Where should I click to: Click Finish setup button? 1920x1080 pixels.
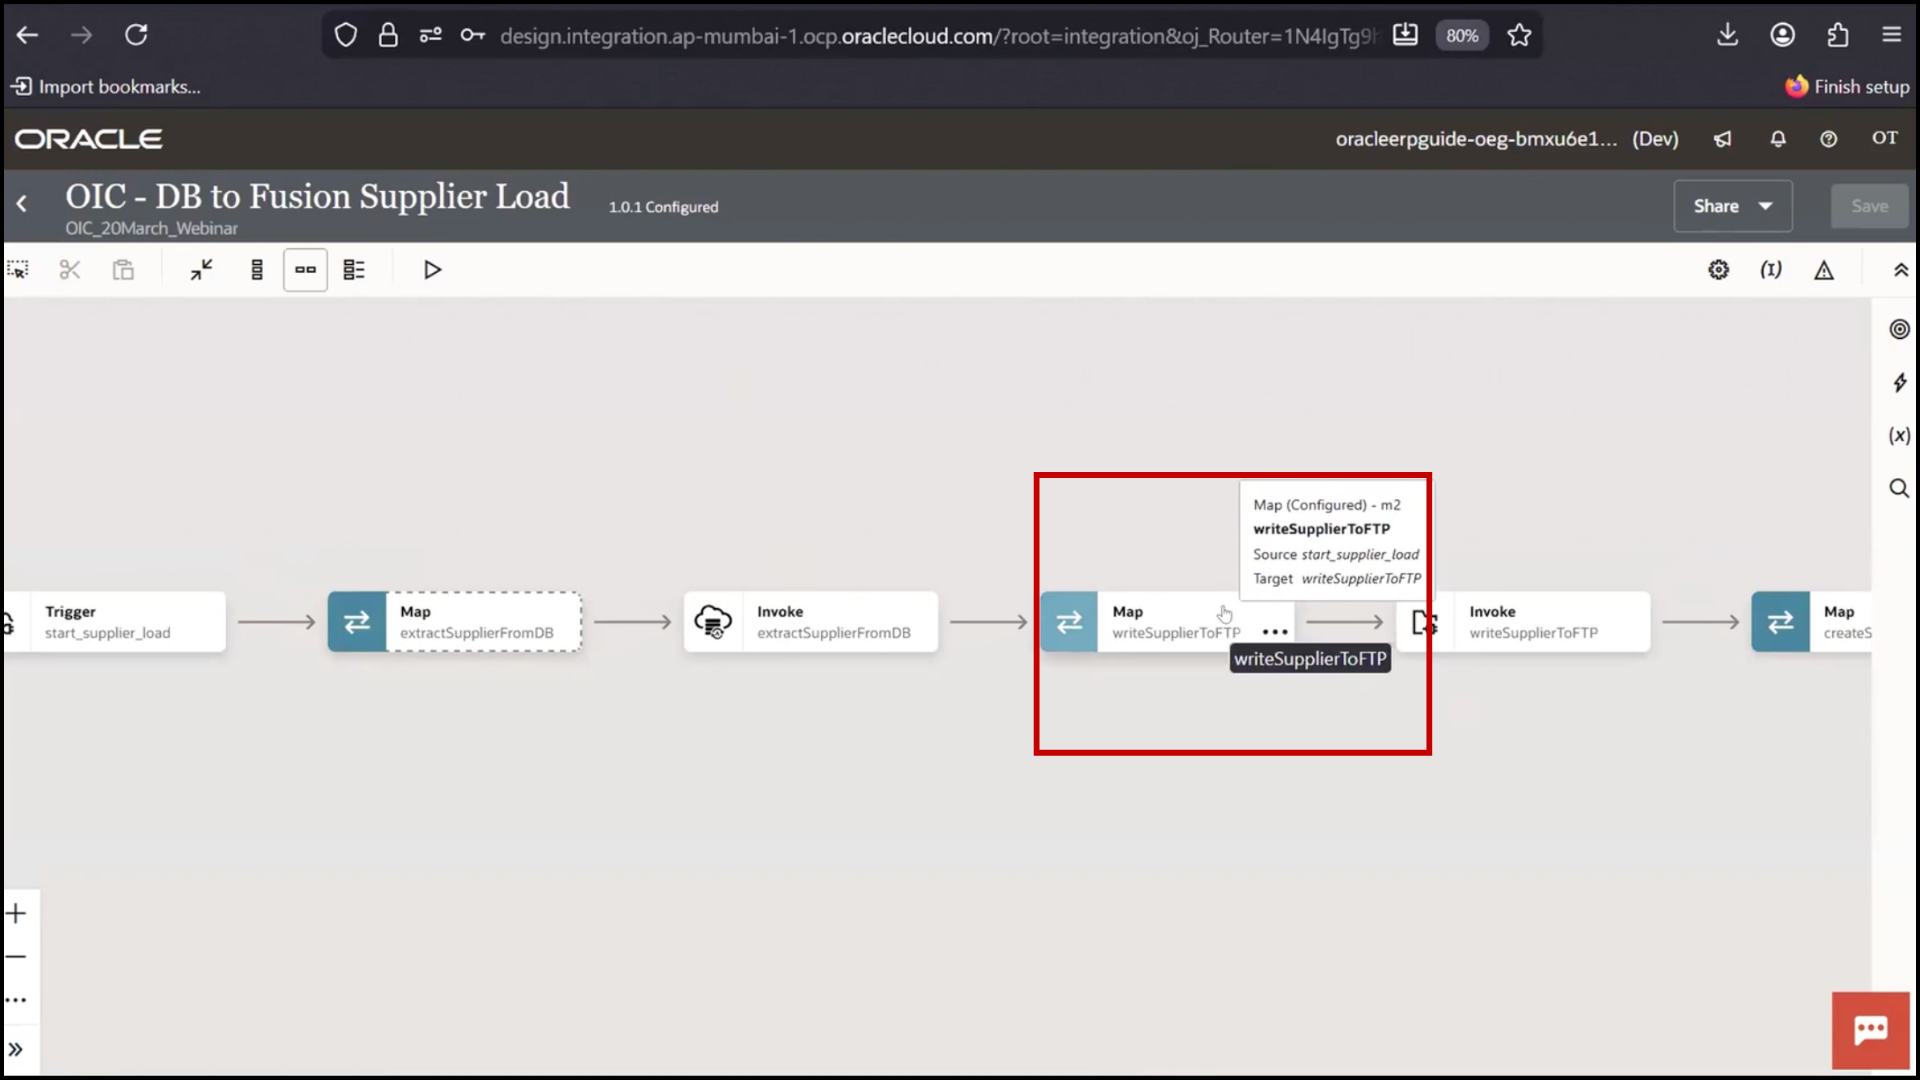1848,87
